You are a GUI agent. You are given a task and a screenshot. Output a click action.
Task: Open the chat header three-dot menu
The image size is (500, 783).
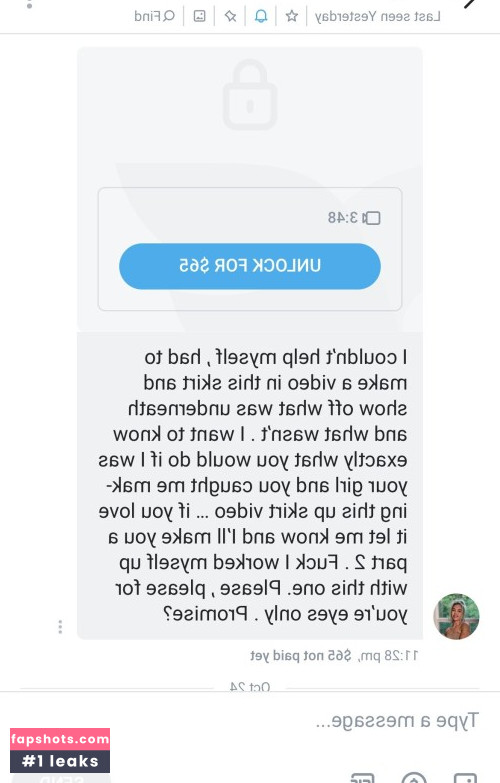[x=29, y=4]
